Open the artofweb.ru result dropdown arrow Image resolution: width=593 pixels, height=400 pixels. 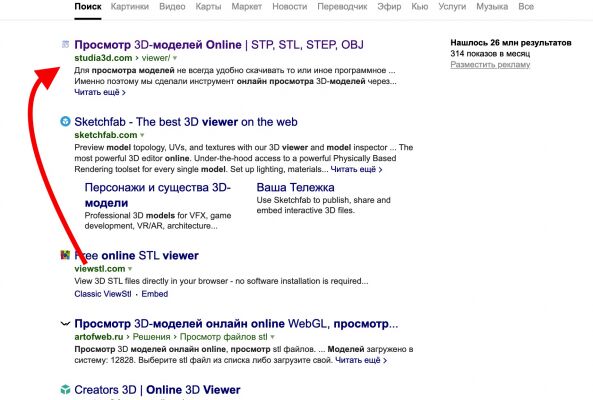[x=272, y=337]
